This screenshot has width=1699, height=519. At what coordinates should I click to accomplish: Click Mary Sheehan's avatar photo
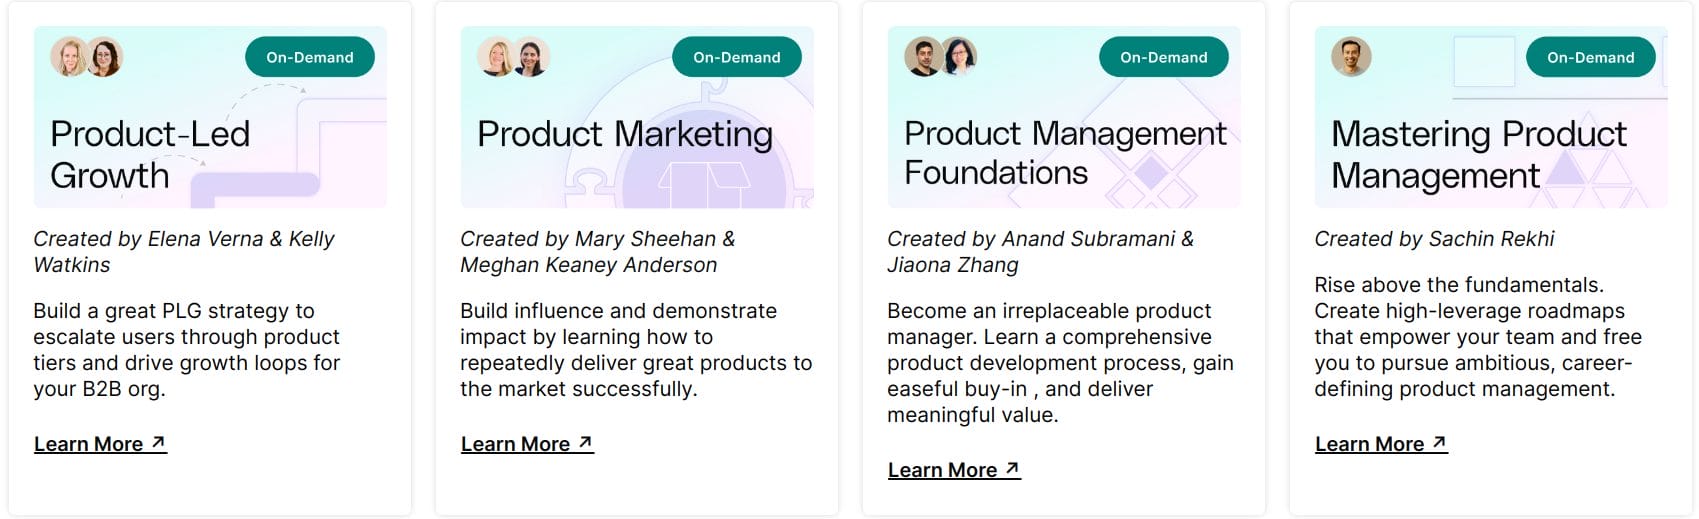pos(496,57)
